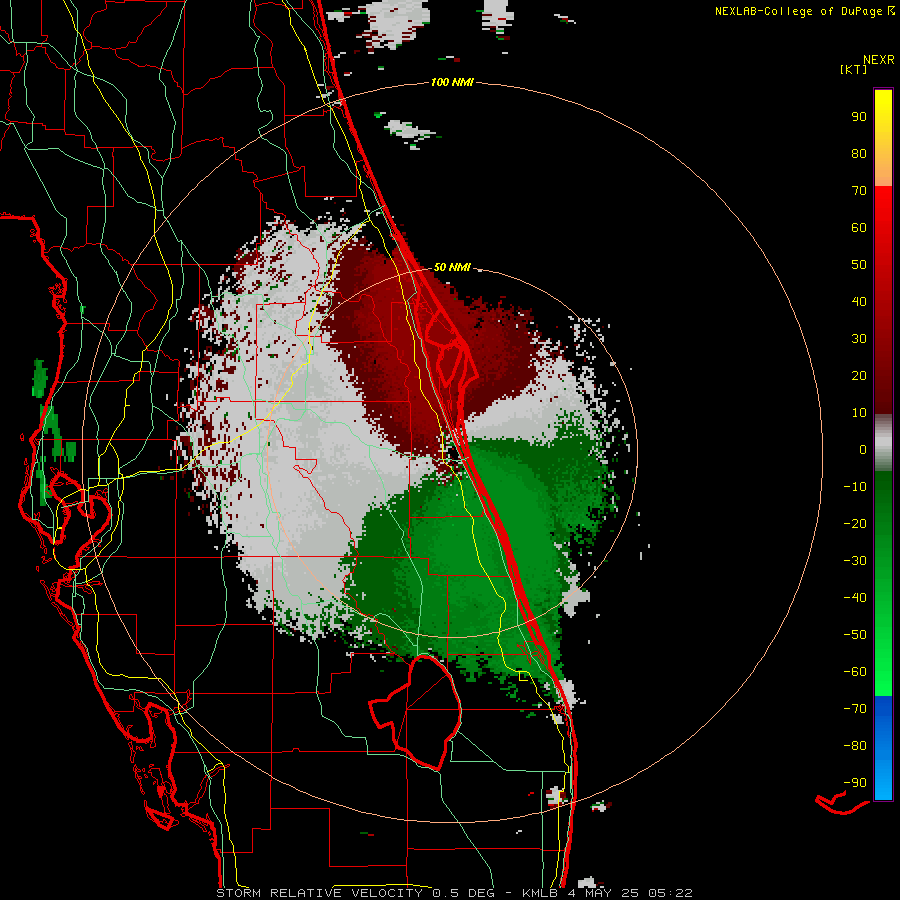Click the 20 value on velocity scale
900x900 pixels.
click(859, 376)
